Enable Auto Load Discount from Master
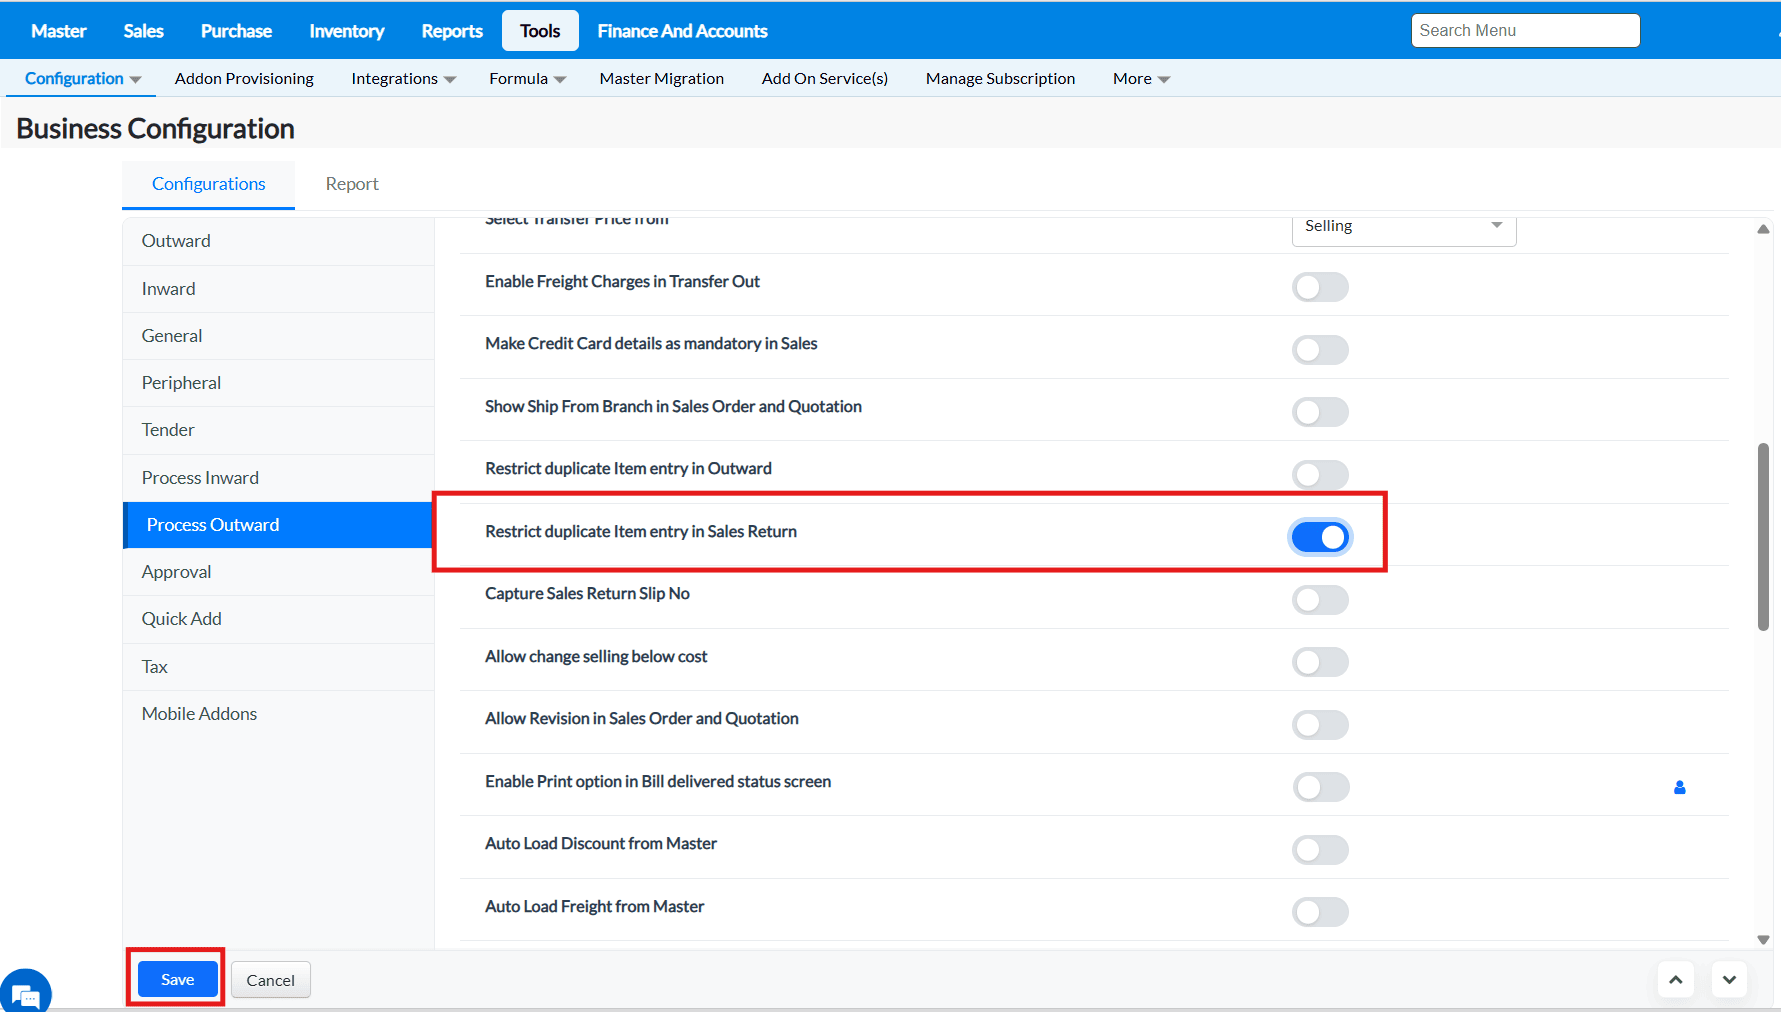This screenshot has height=1012, width=1781. click(x=1320, y=850)
